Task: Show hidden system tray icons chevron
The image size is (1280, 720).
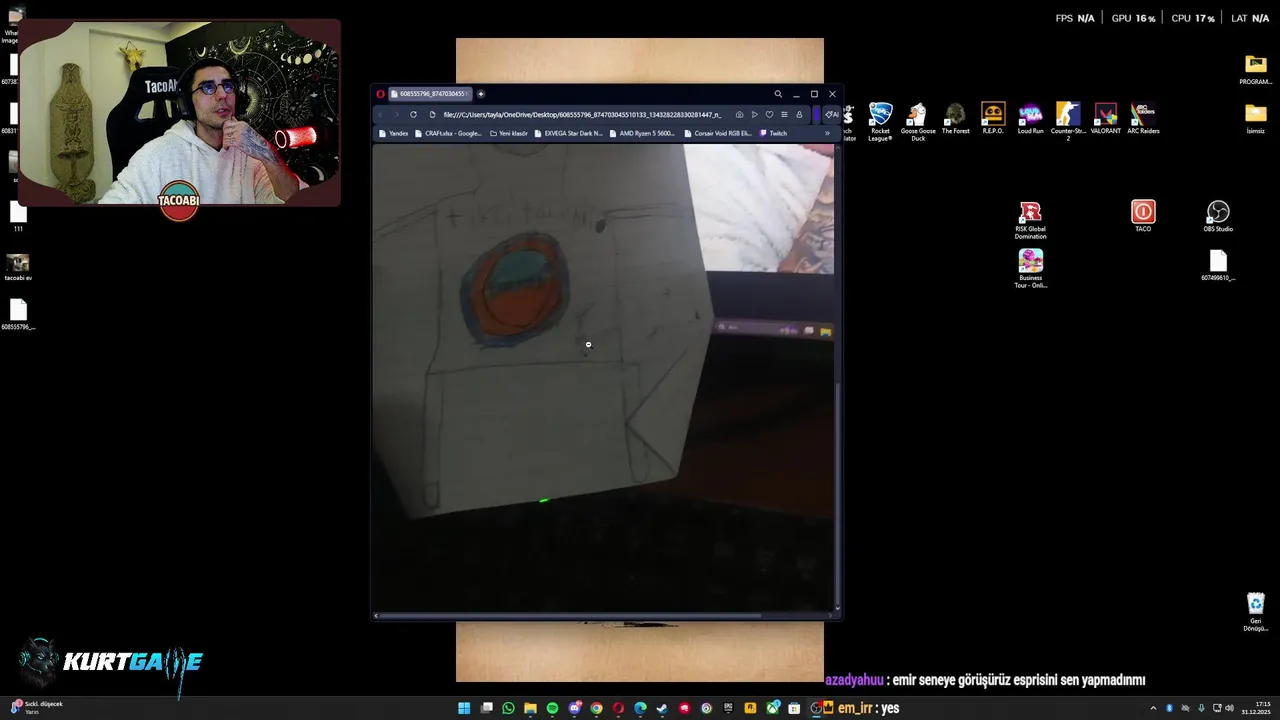Action: point(1153,708)
